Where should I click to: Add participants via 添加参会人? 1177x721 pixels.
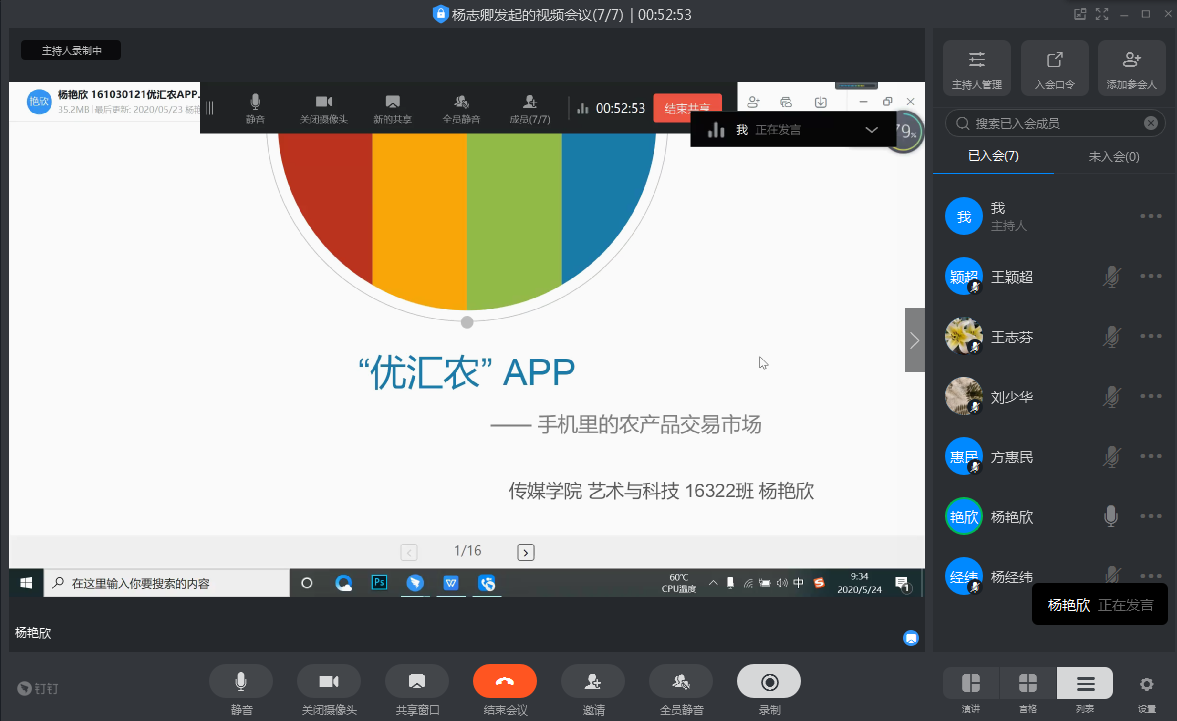(1131, 68)
